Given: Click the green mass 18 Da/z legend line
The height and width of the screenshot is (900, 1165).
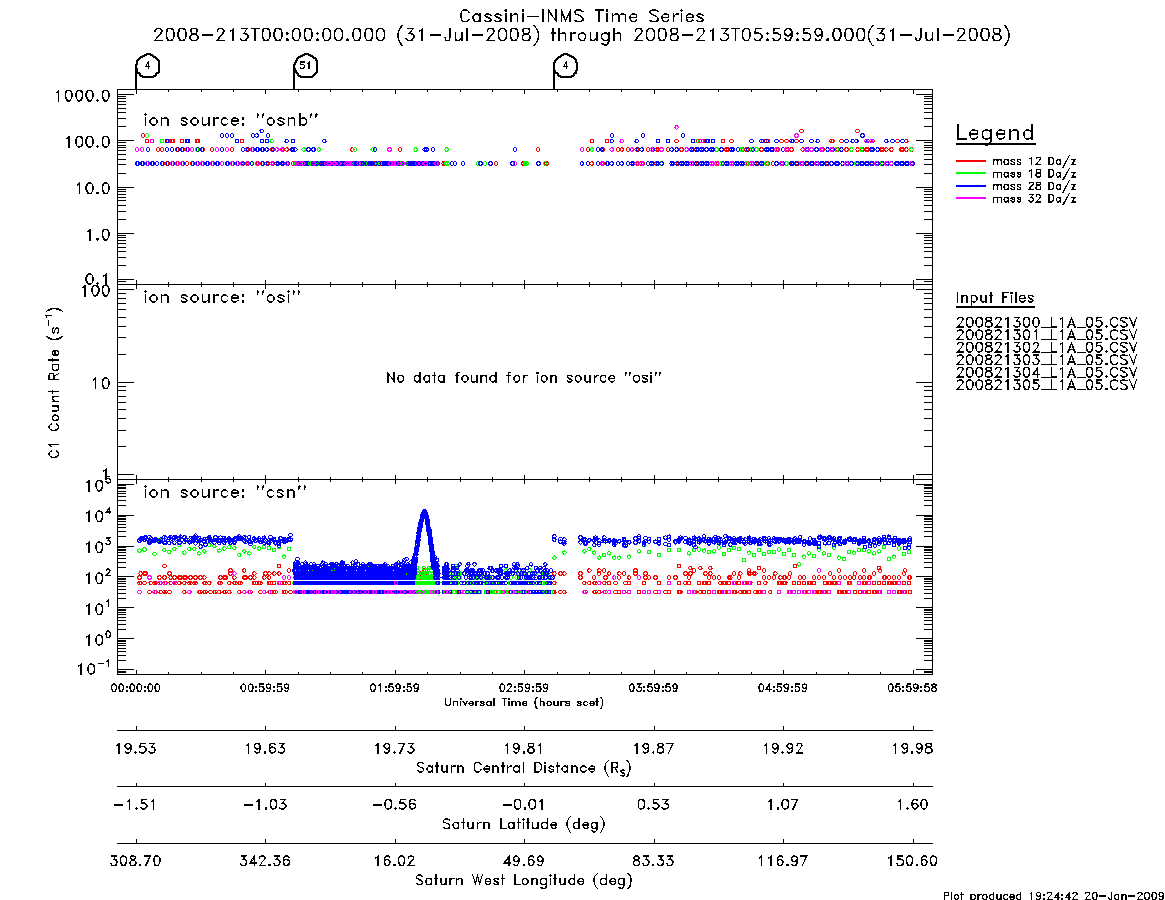Looking at the screenshot, I should click(x=970, y=174).
